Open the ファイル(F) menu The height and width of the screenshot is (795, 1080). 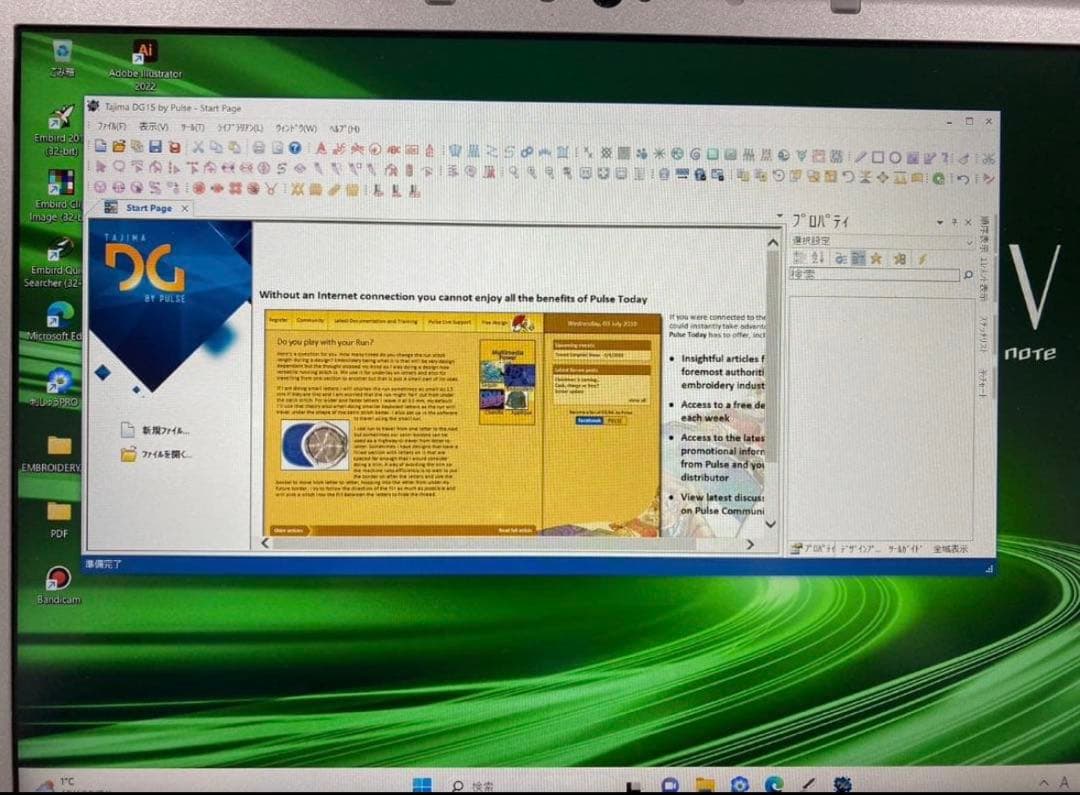point(111,127)
